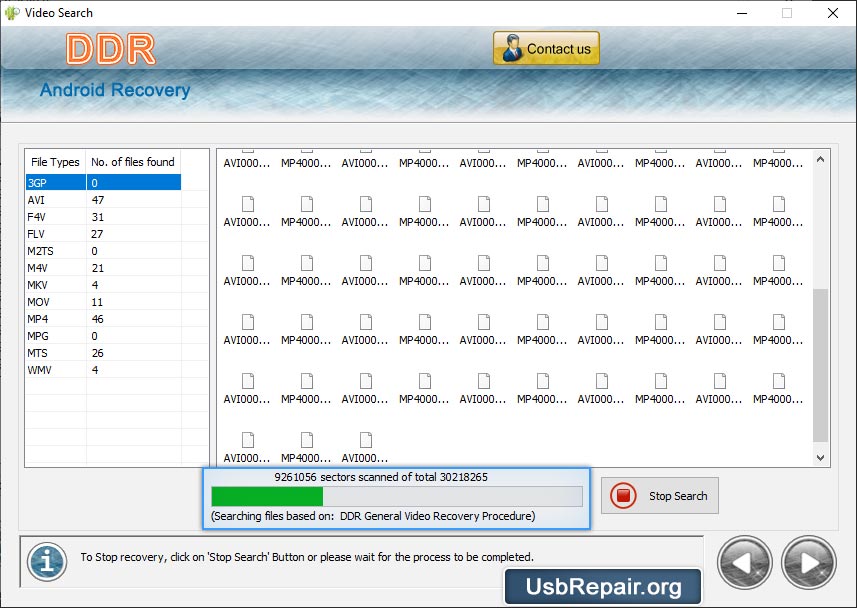The image size is (857, 608).
Task: Click the blue information icon
Action: (47, 562)
